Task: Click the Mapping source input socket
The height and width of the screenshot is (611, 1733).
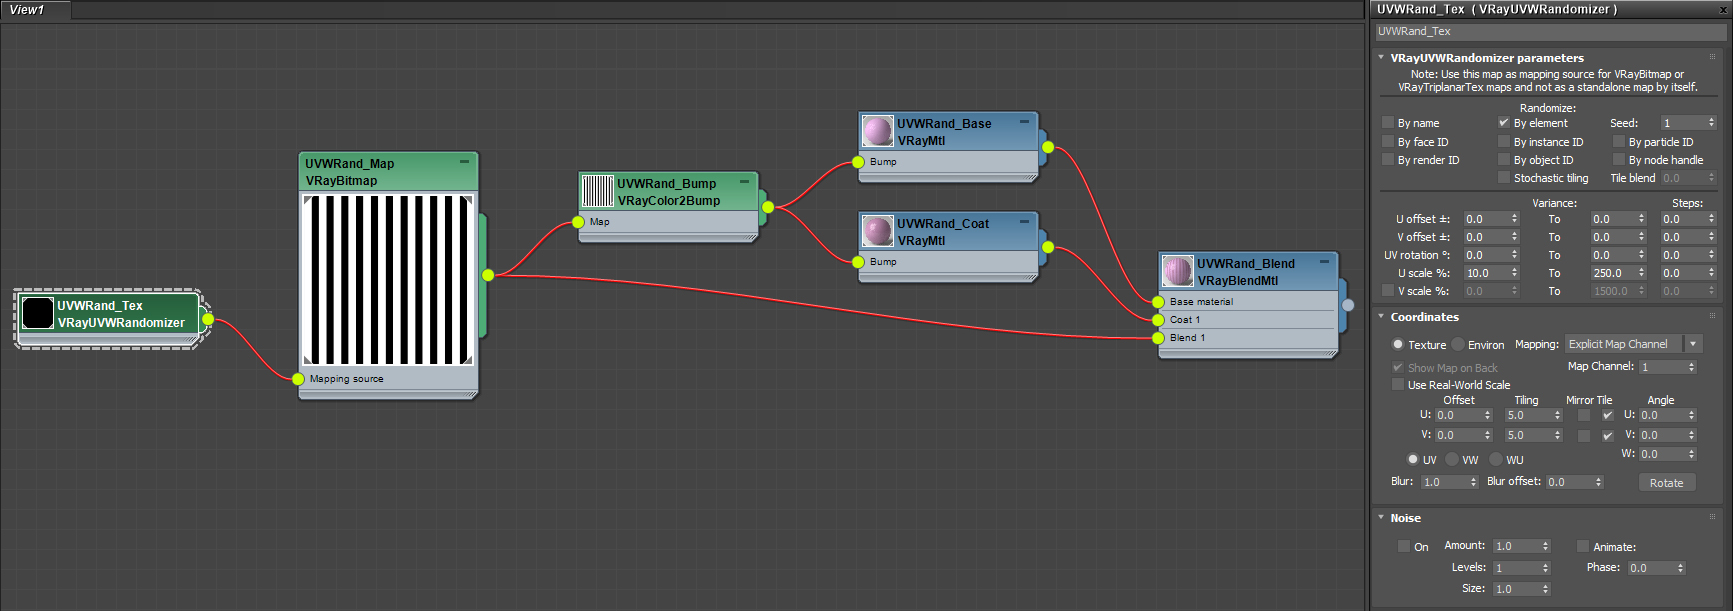Action: pos(298,379)
